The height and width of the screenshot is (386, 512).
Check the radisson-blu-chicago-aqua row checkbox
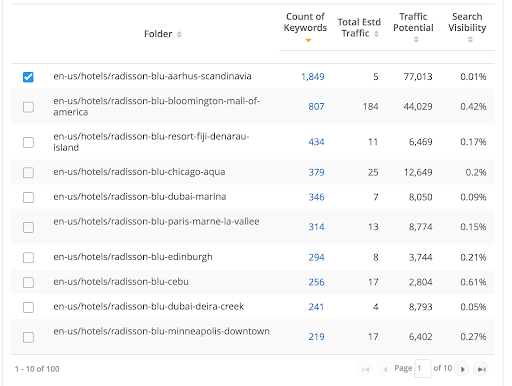(x=28, y=172)
